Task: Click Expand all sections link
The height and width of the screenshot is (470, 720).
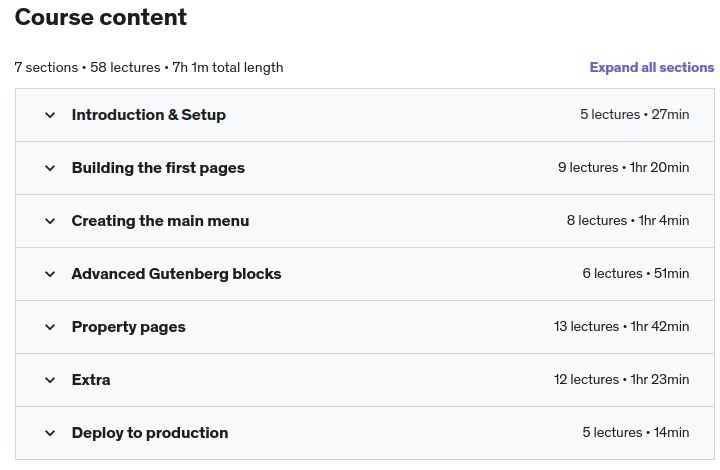Action: tap(651, 68)
